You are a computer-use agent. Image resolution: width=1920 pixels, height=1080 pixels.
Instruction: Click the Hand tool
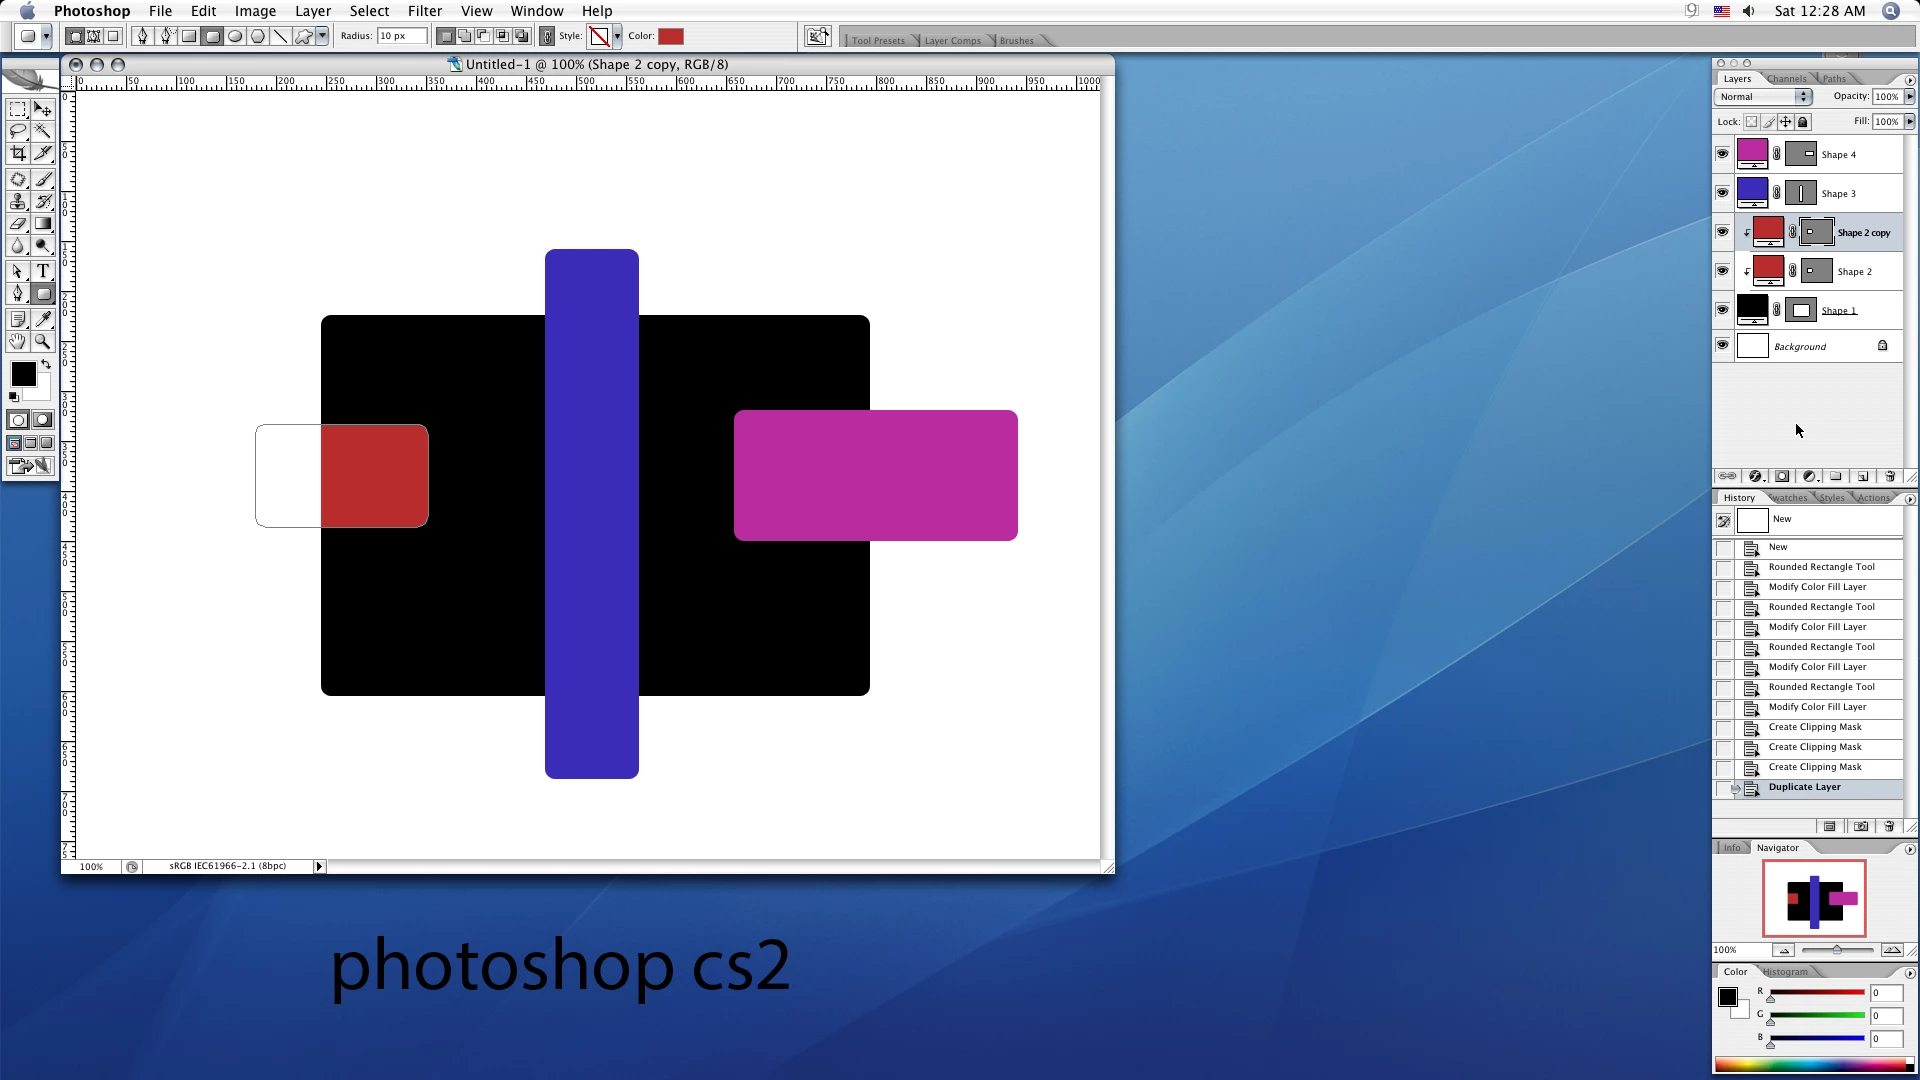pyautogui.click(x=18, y=341)
